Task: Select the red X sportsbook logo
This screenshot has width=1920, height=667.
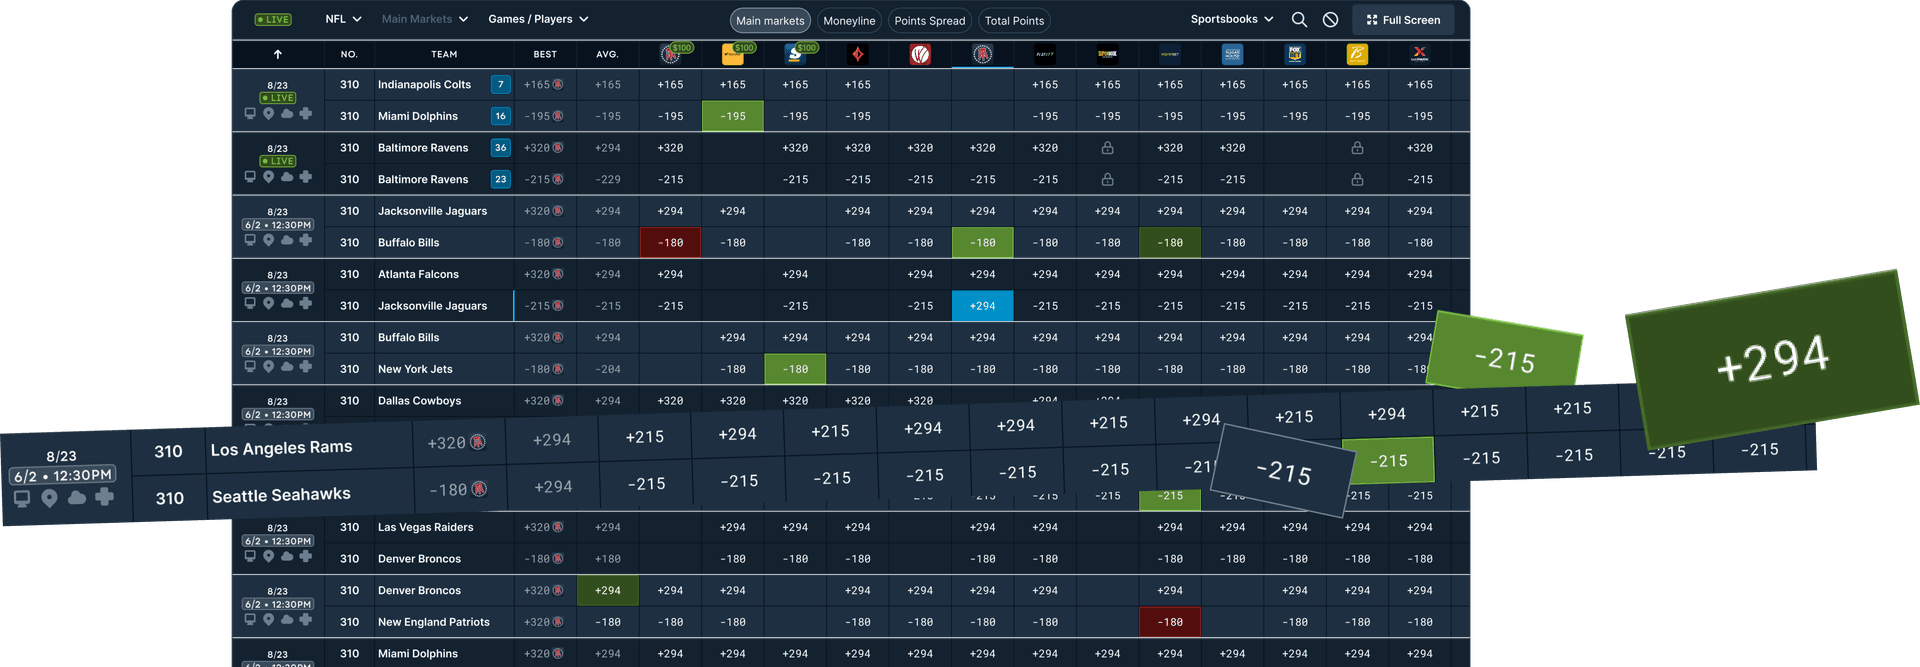Action: 1420,54
